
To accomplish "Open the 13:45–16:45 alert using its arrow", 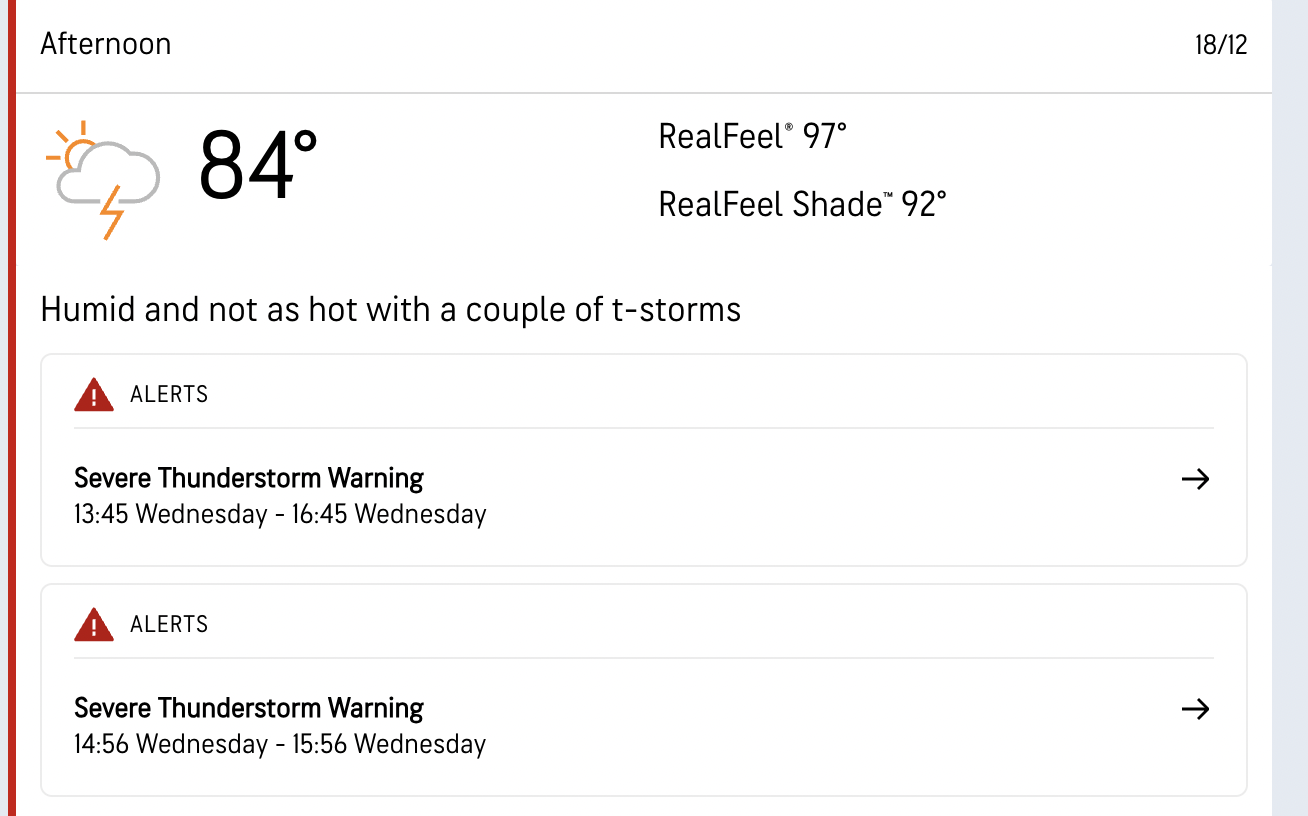I will (x=1195, y=479).
